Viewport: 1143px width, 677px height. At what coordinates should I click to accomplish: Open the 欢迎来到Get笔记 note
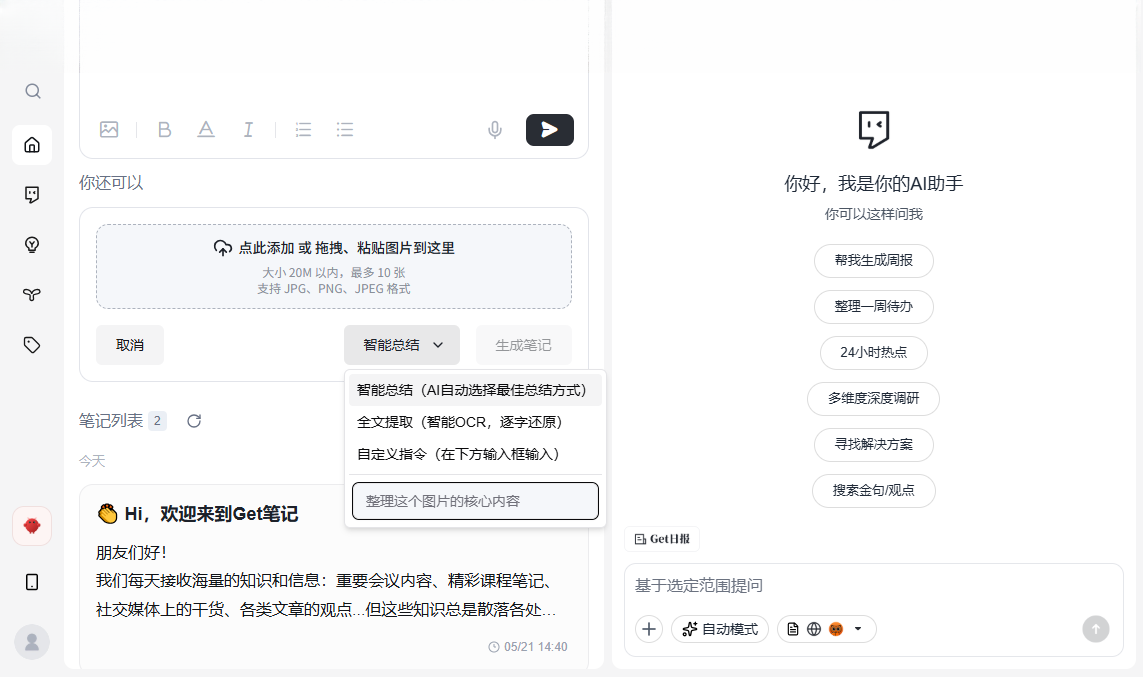tap(334, 576)
